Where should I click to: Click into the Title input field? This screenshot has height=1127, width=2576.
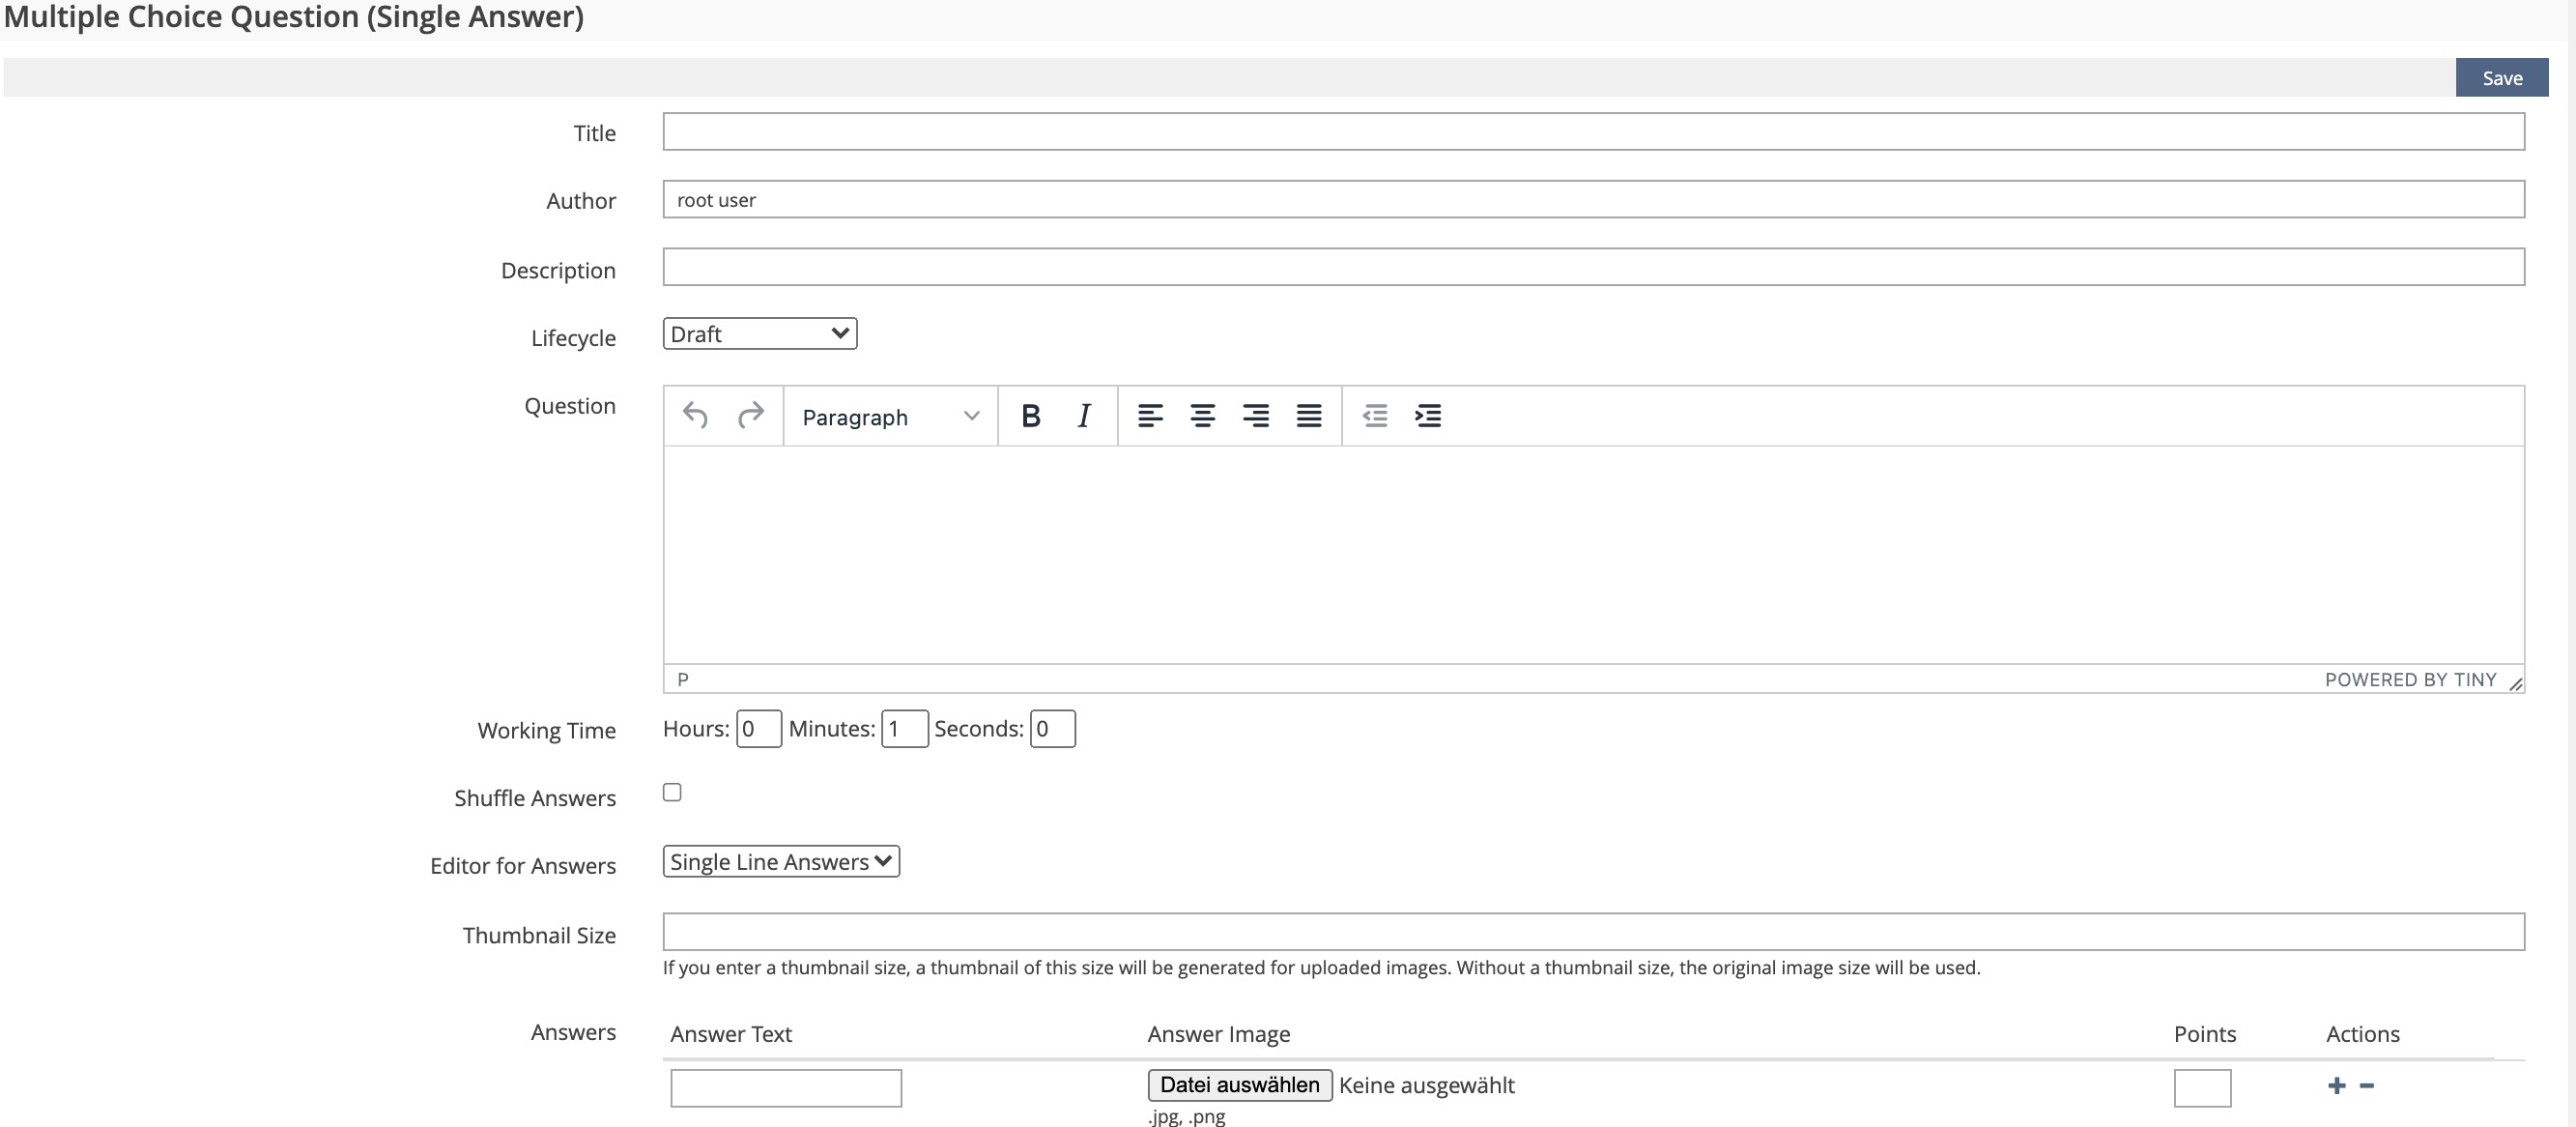click(x=1592, y=132)
